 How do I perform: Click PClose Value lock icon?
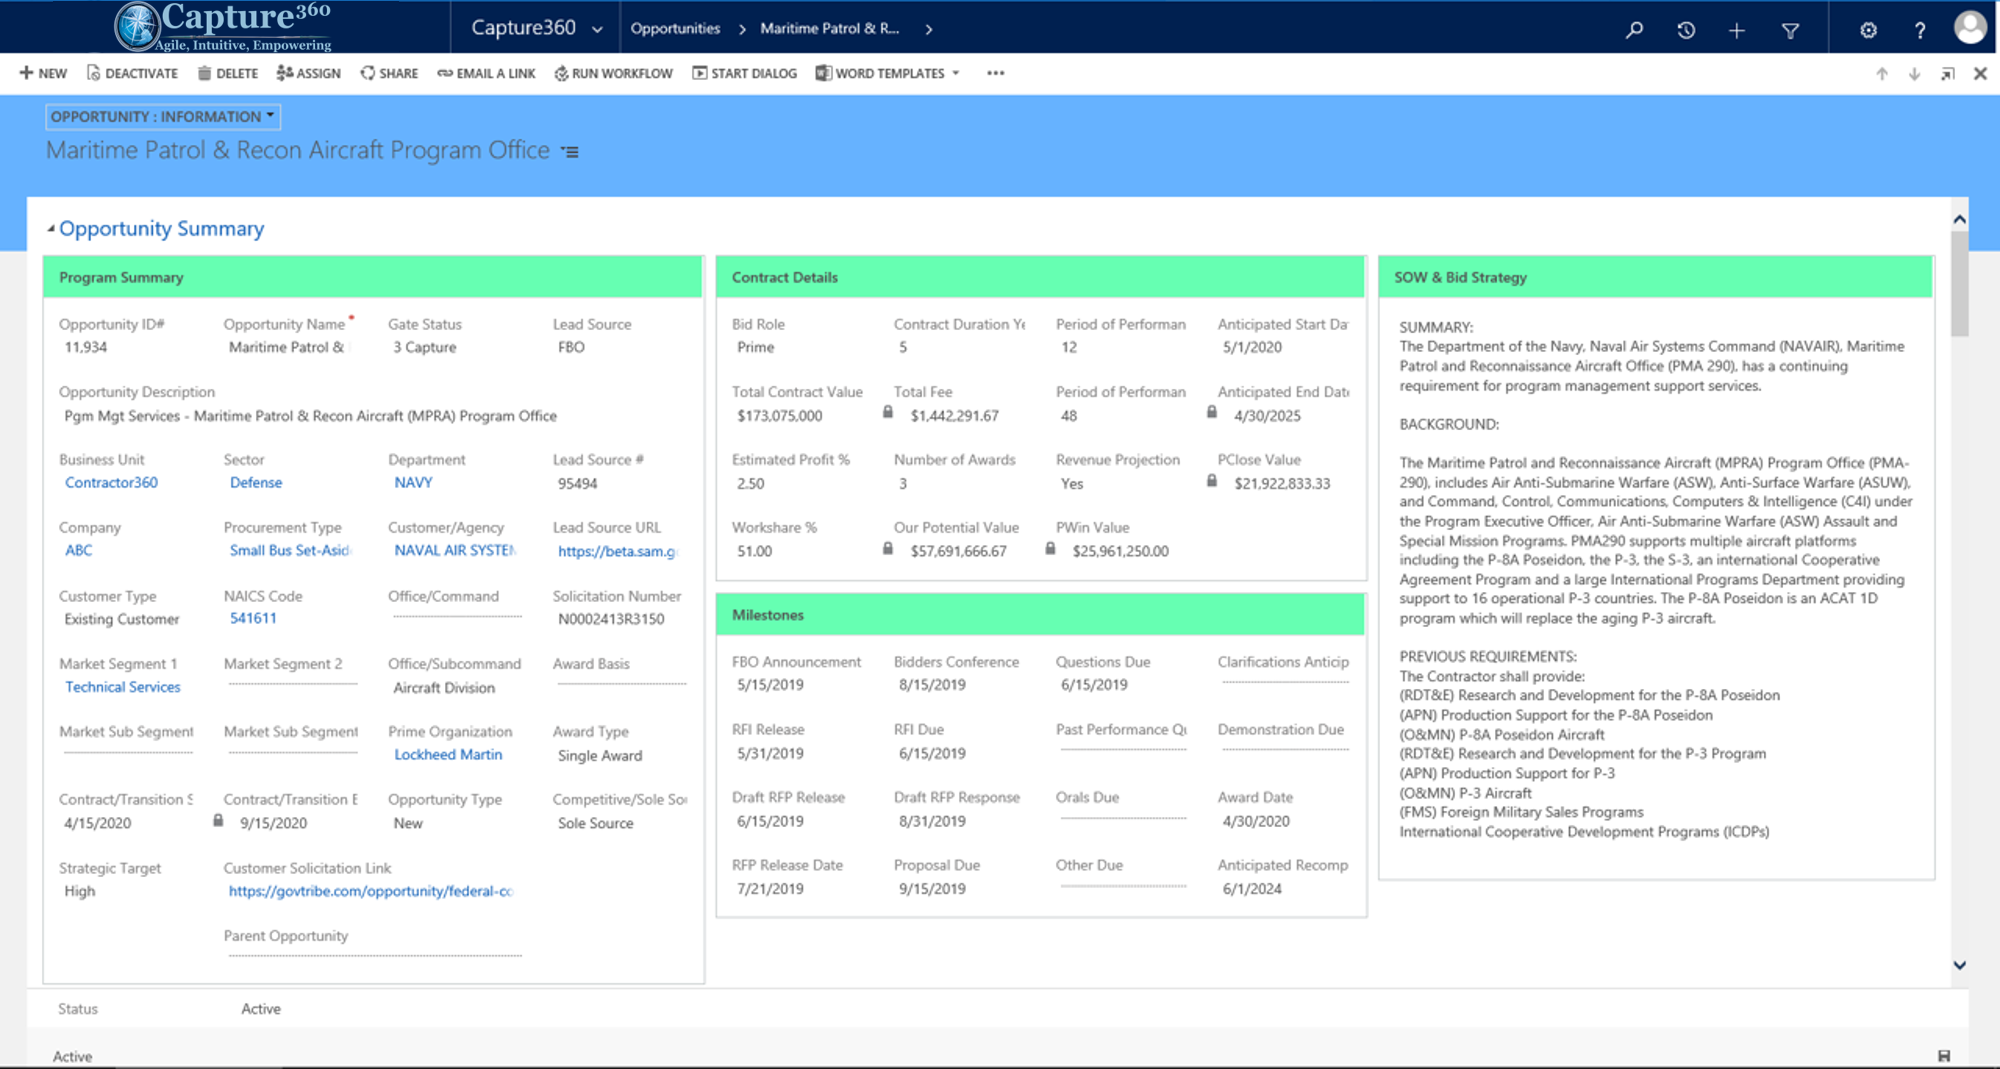[1212, 481]
